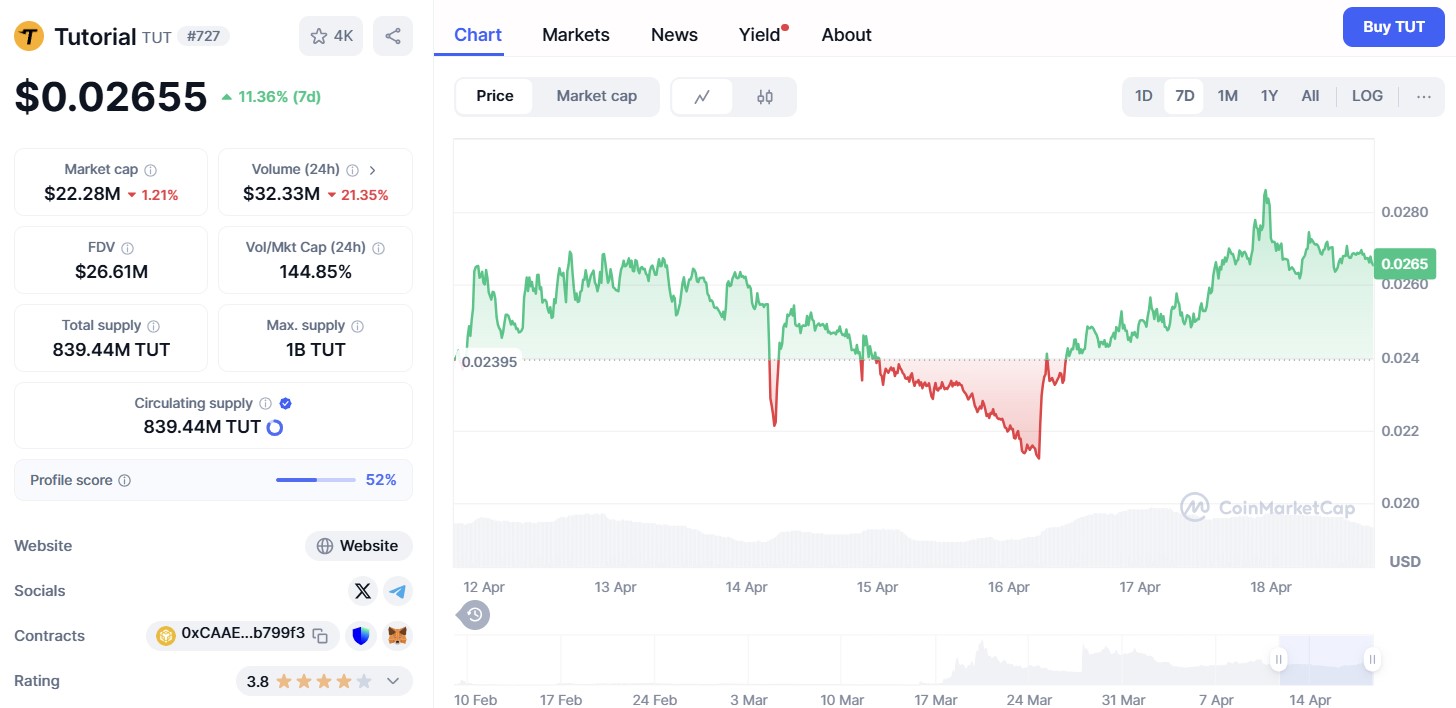This screenshot has width=1456, height=708.
Task: Enable the LOG scale toggle
Action: [x=1367, y=96]
